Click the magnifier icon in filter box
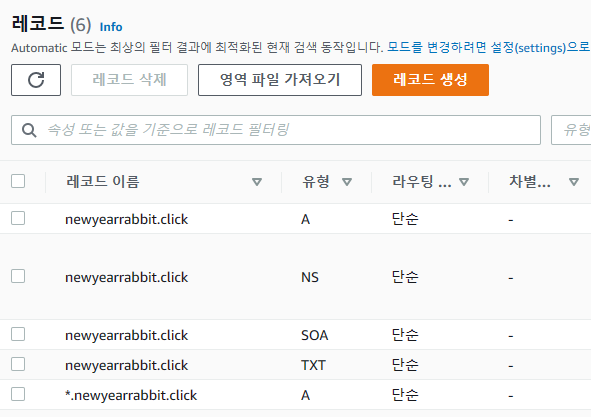This screenshot has height=417, width=591. tap(29, 130)
